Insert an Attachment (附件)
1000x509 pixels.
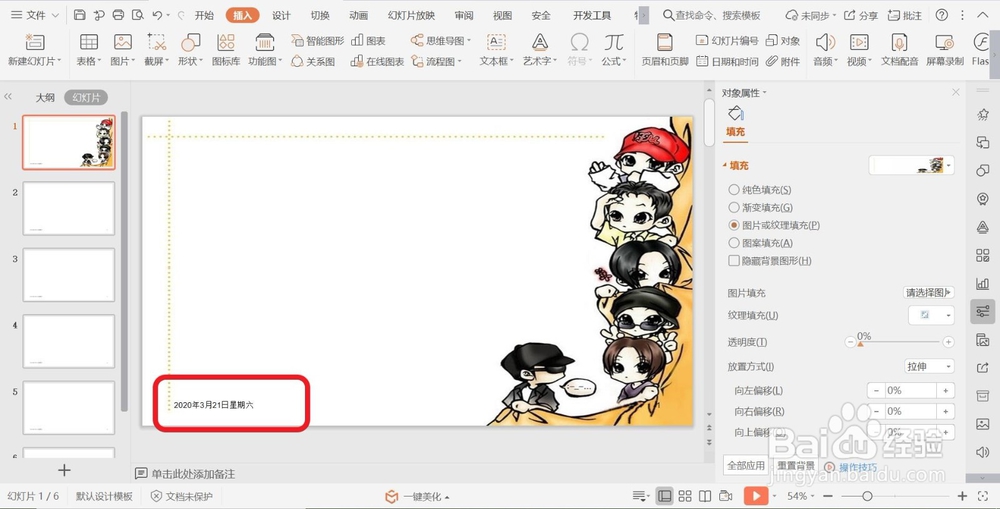pyautogui.click(x=783, y=61)
